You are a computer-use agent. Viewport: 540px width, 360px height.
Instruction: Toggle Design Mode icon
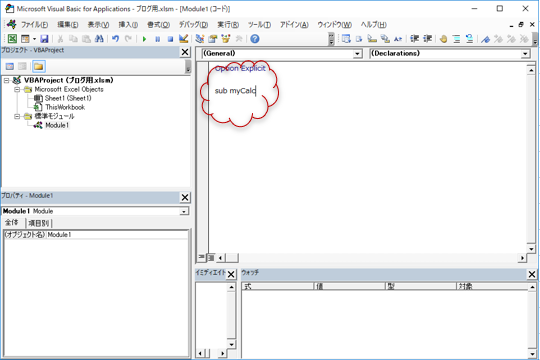click(183, 39)
